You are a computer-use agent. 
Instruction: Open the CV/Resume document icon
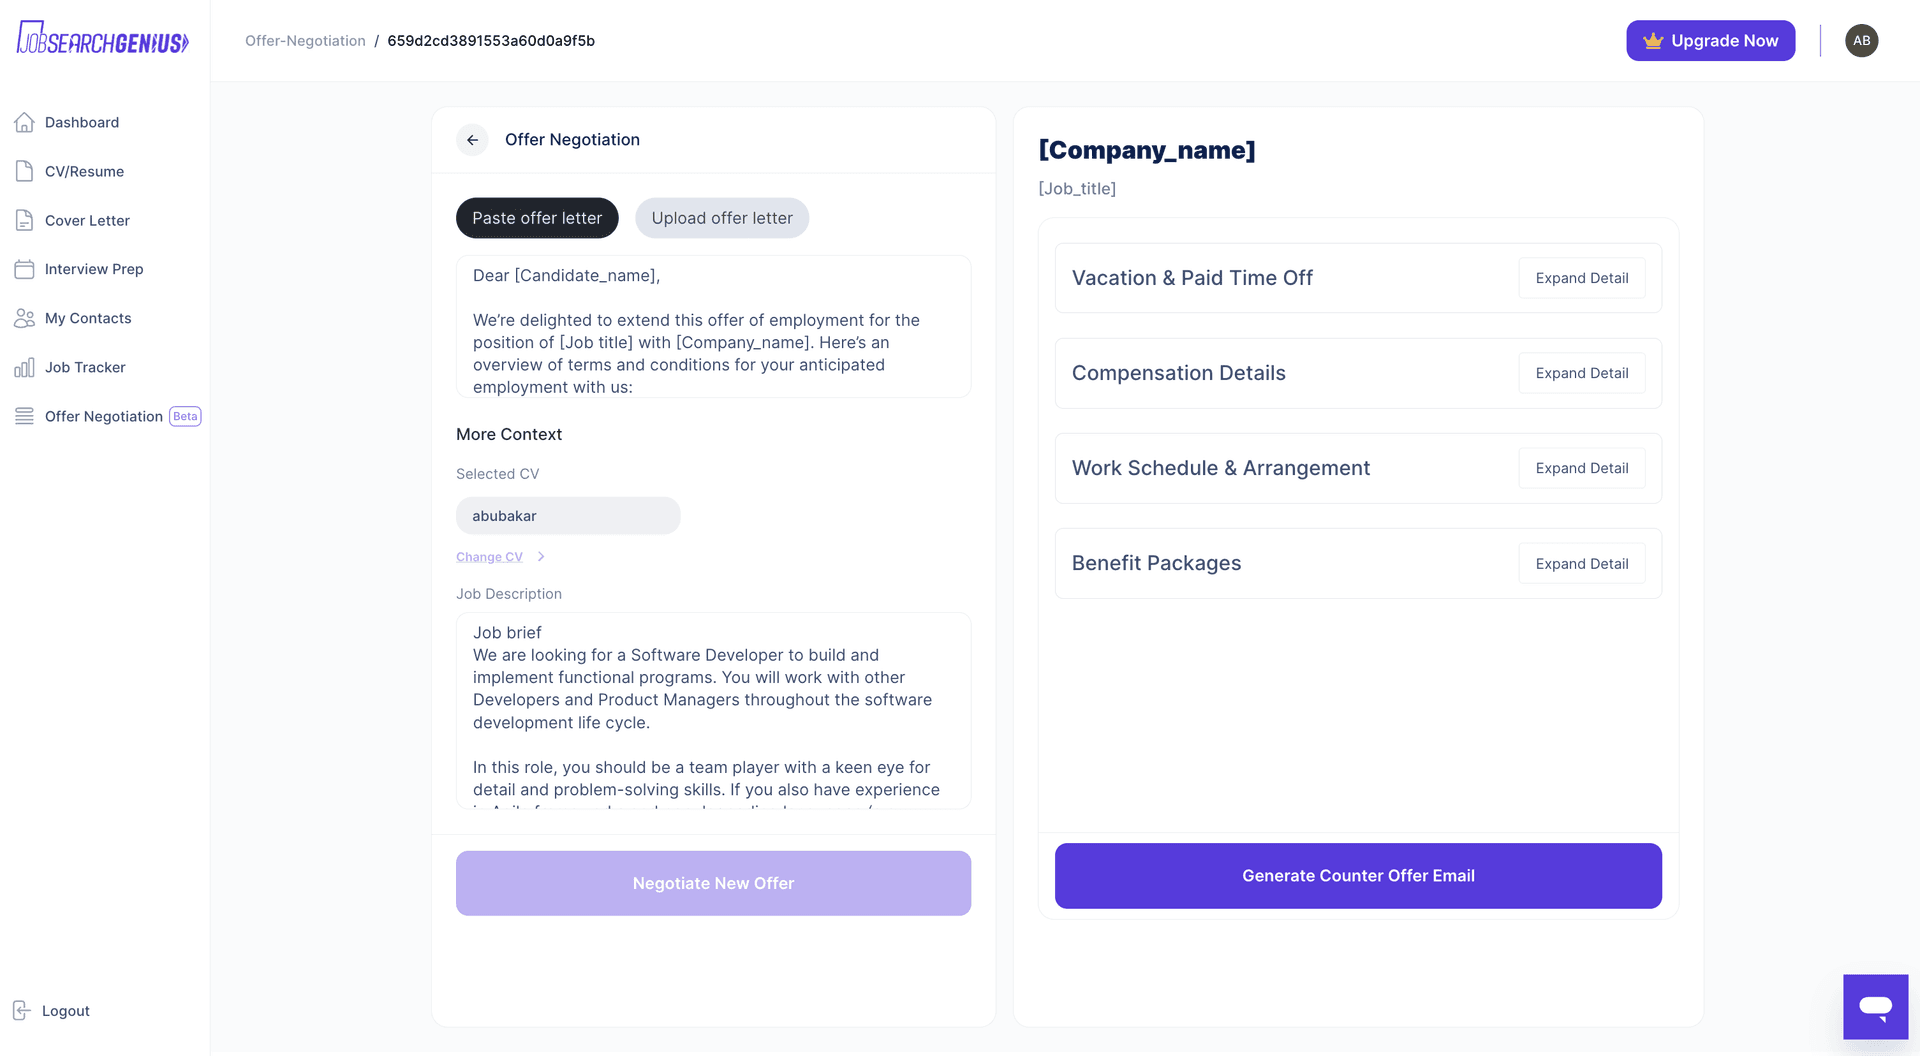coord(25,171)
